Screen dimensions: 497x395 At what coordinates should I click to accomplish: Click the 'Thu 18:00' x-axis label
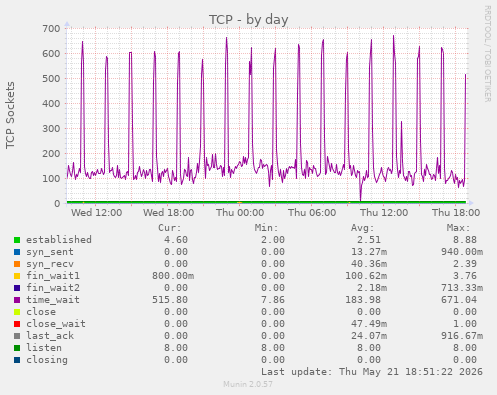coord(456,213)
